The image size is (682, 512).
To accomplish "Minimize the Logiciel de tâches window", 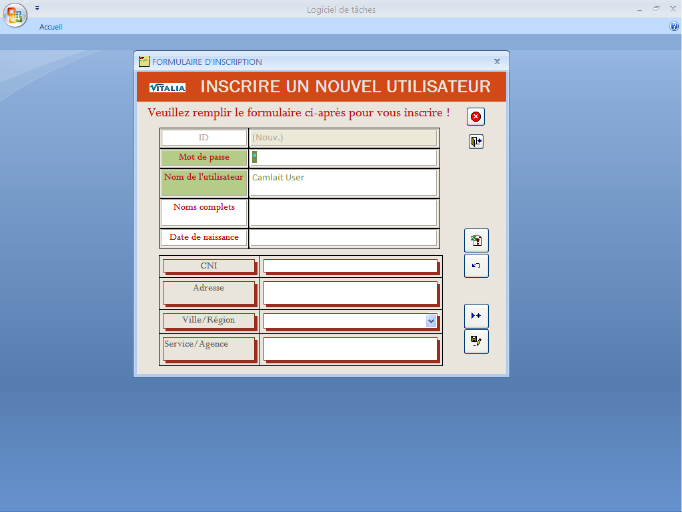I will tap(640, 9).
